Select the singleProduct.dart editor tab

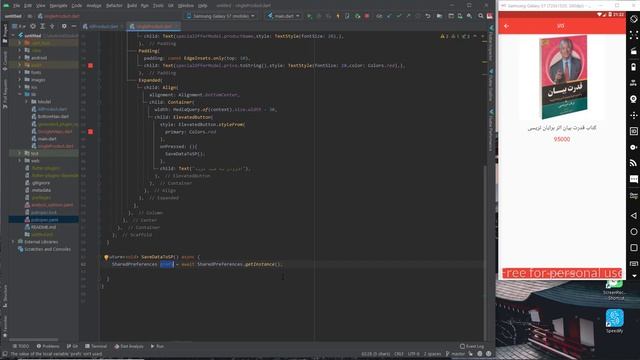tap(153, 26)
